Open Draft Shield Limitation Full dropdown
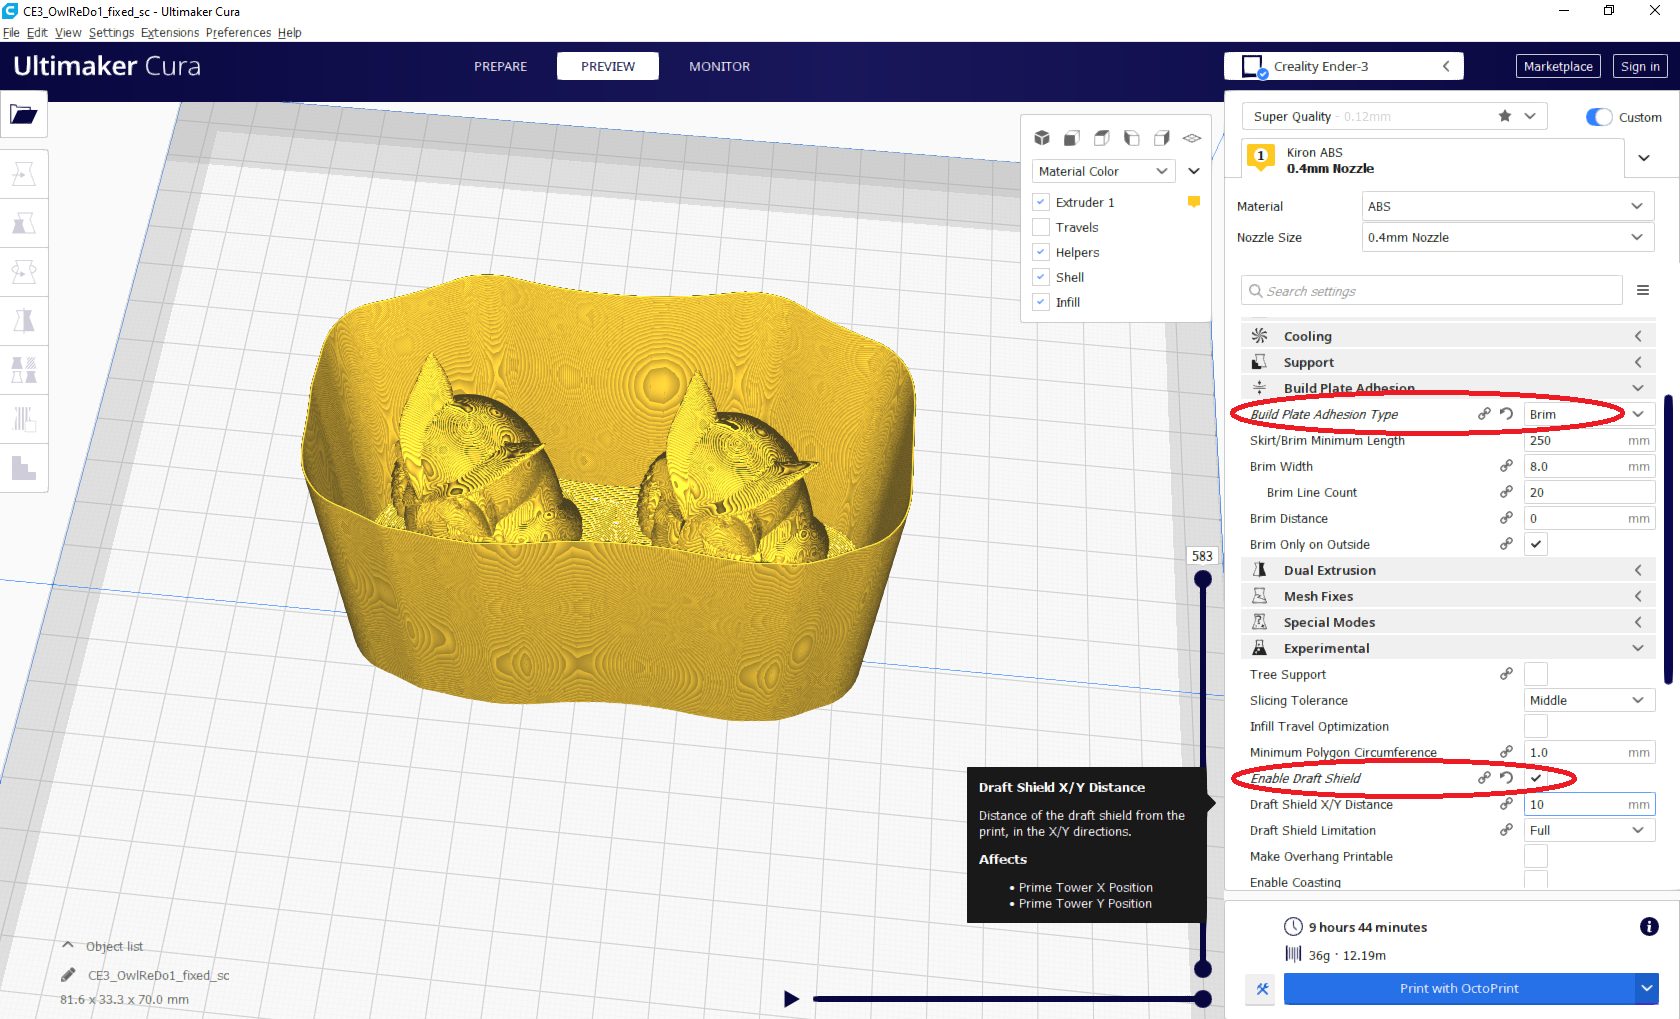This screenshot has width=1680, height=1019. click(x=1588, y=830)
